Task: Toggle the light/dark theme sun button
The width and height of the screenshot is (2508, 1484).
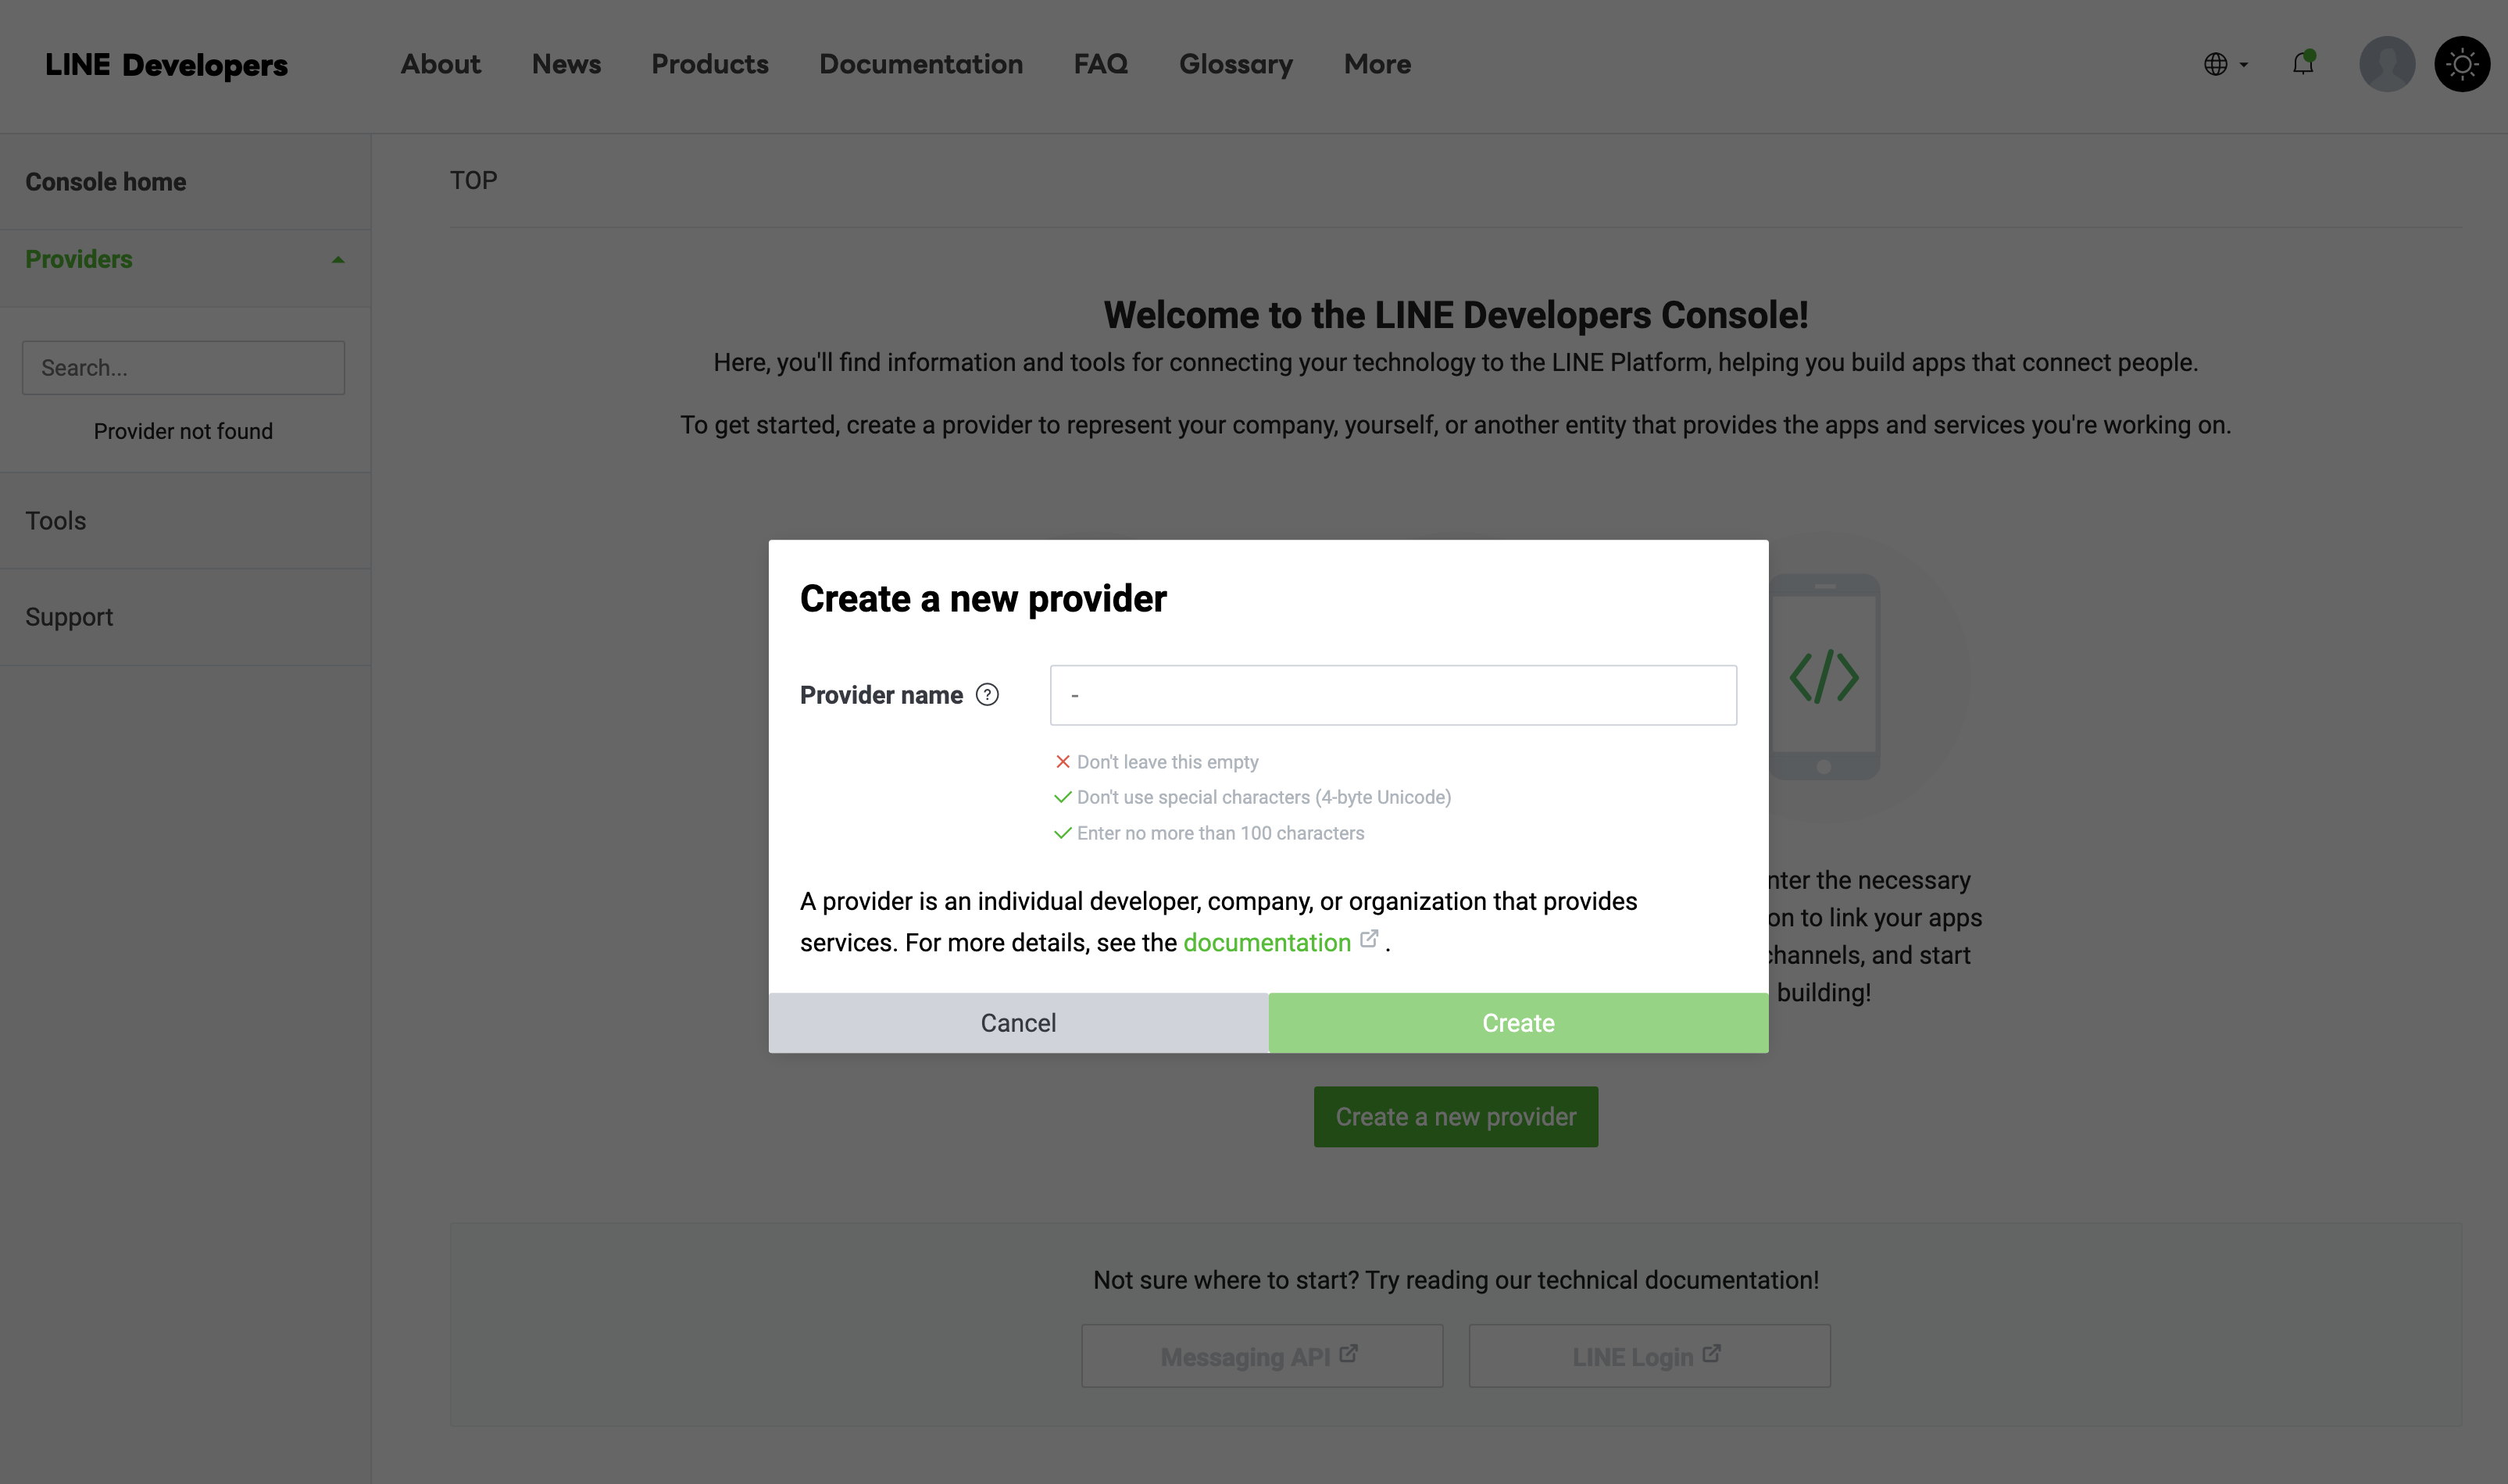Action: (x=2461, y=64)
